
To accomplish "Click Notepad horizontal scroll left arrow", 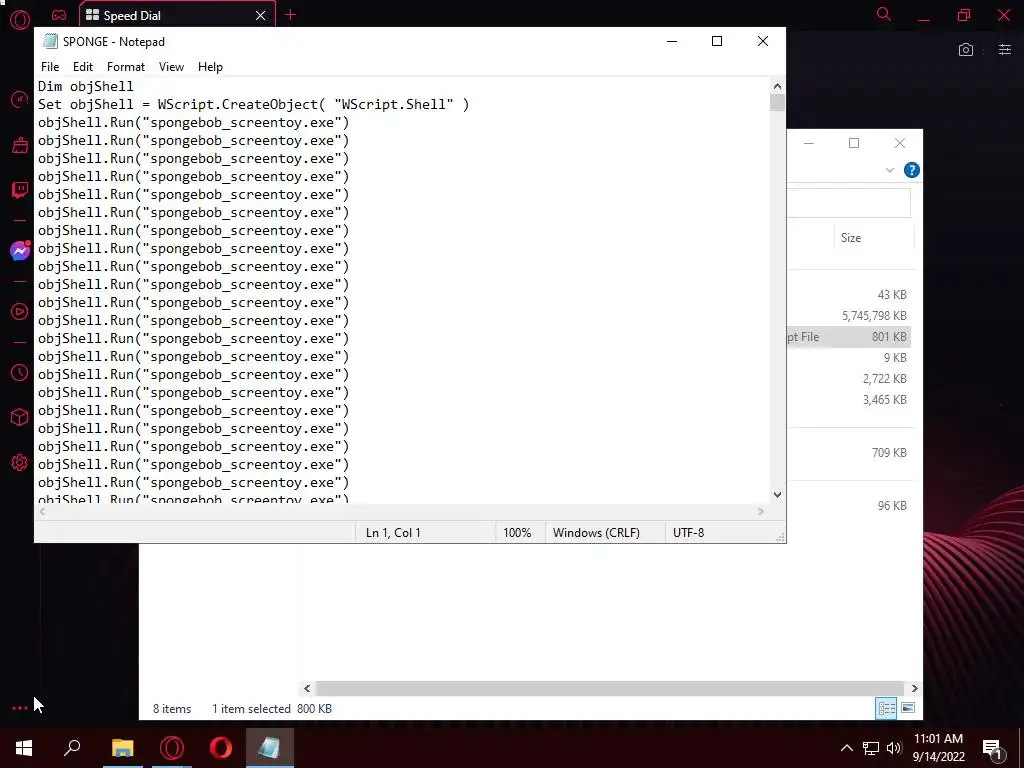I will [x=42, y=511].
